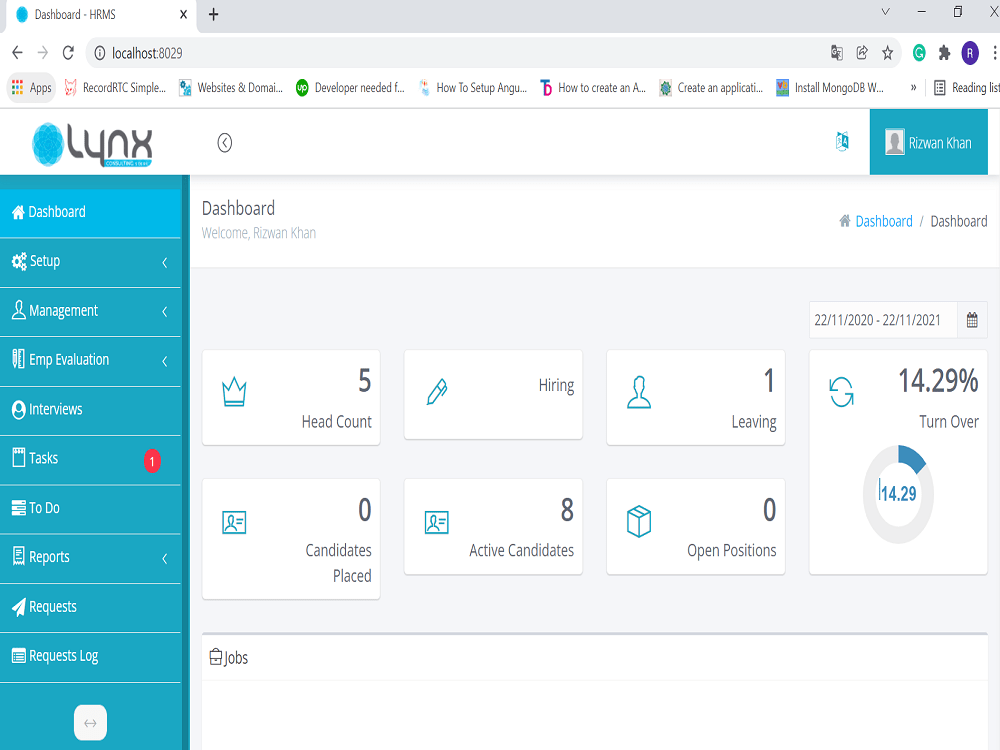Open the Grammarly extension icon

919,53
